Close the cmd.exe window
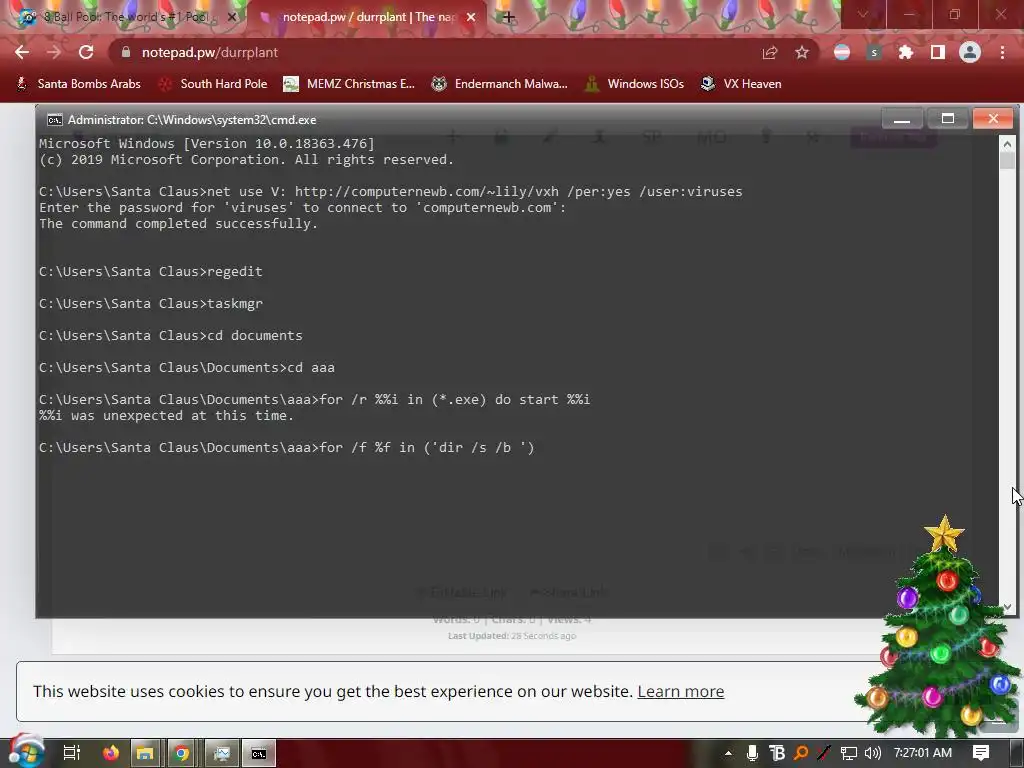1024x768 pixels. pyautogui.click(x=993, y=119)
